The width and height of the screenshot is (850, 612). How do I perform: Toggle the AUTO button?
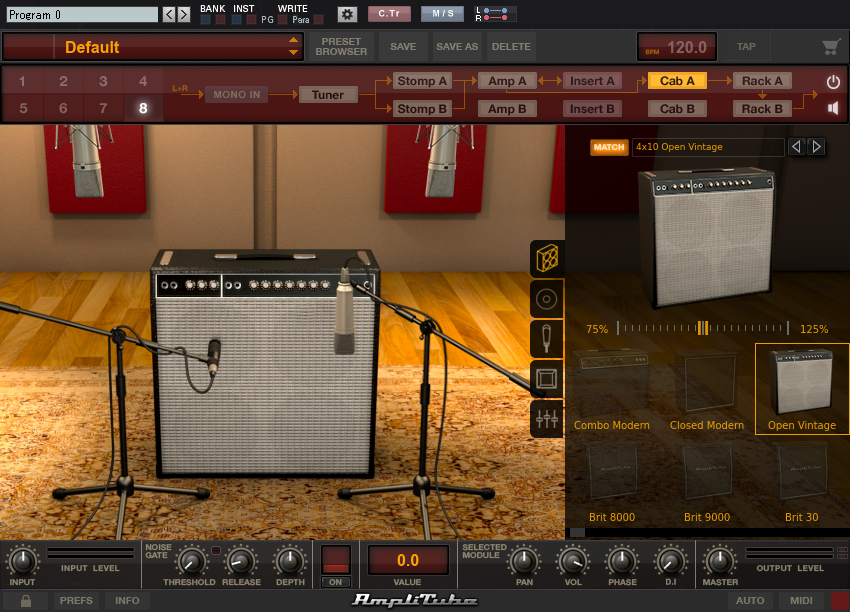coord(750,601)
